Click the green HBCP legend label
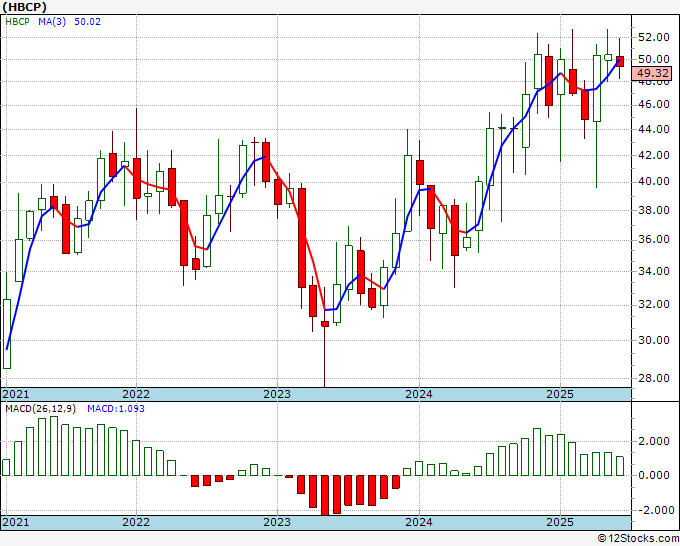The image size is (680, 546). [x=17, y=21]
